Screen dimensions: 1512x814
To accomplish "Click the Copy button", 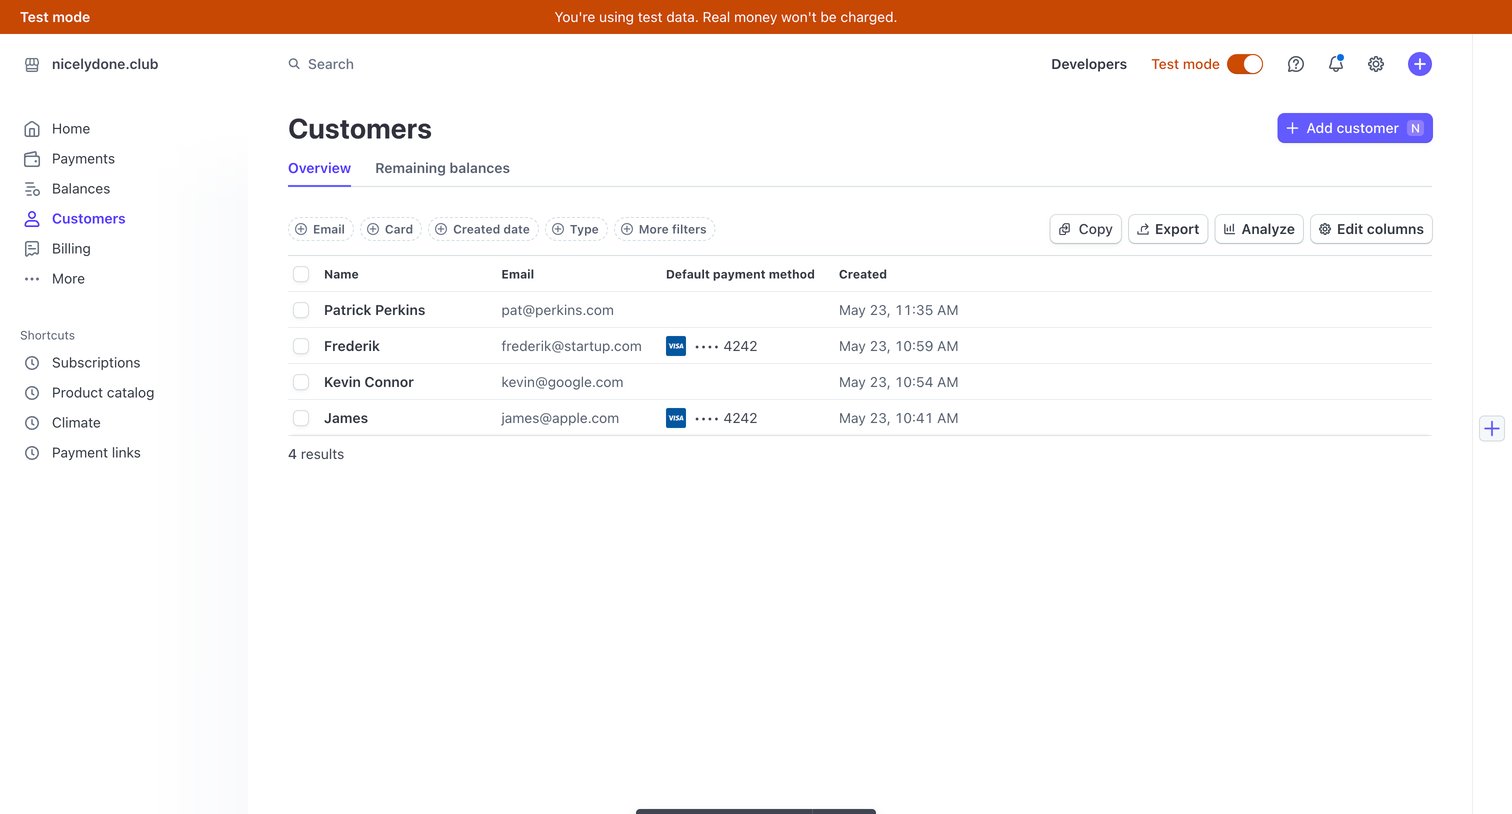I will [x=1086, y=229].
